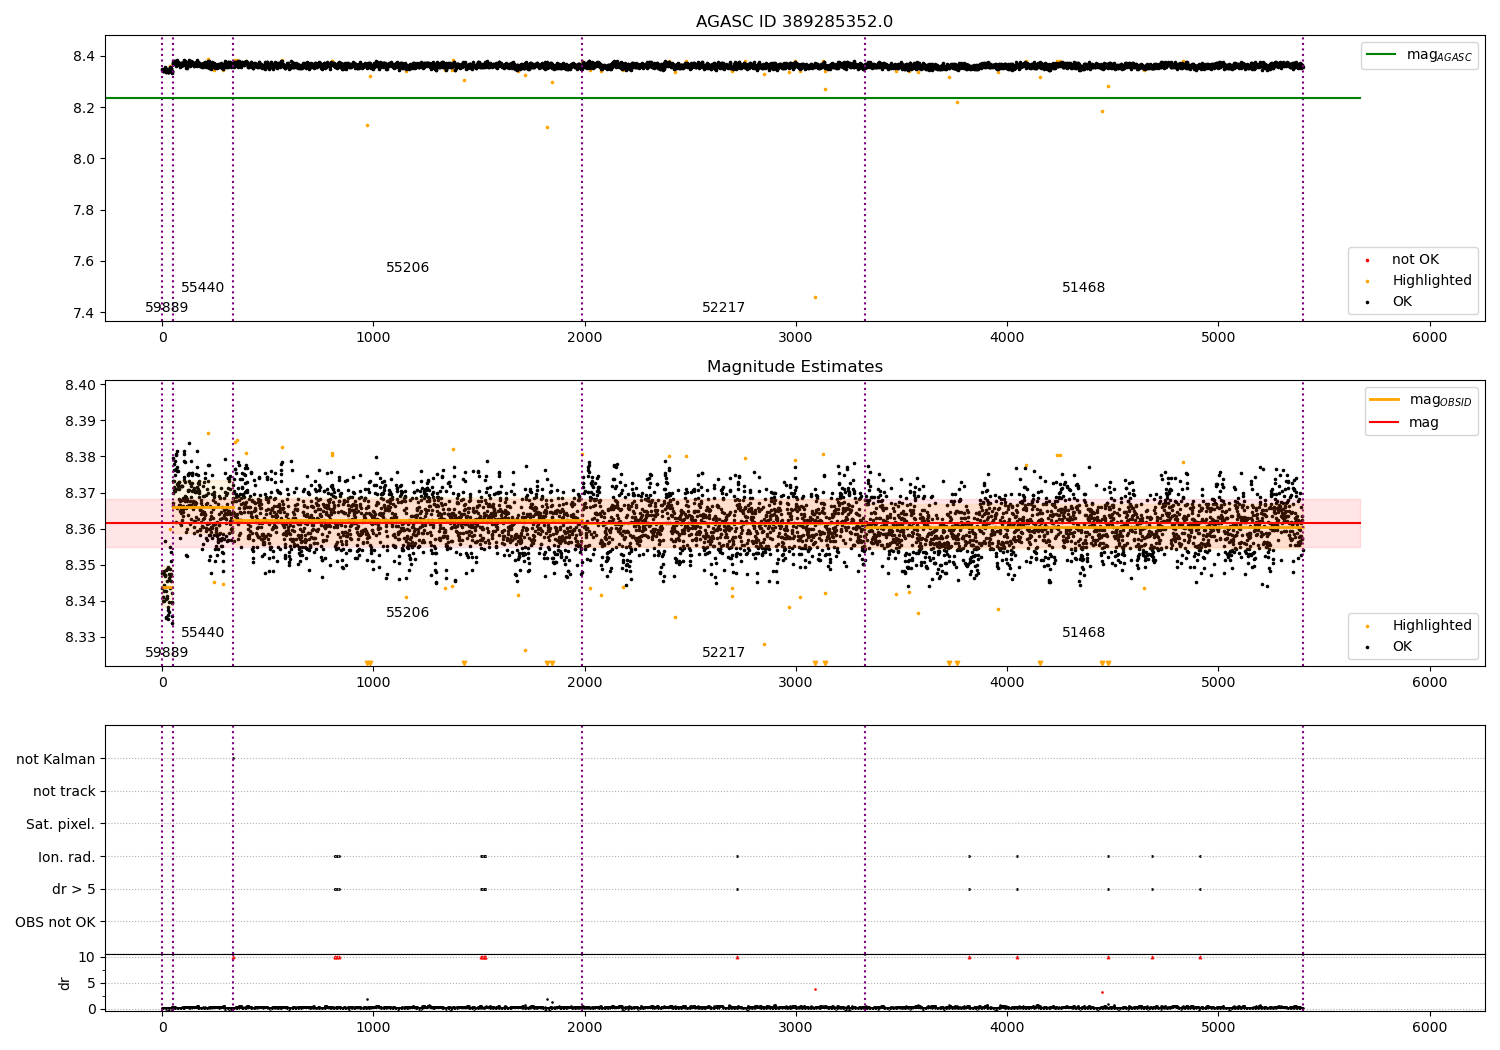The height and width of the screenshot is (1050, 1500).
Task: Click the '8.38' y-axis tick label
Action: (x=80, y=457)
